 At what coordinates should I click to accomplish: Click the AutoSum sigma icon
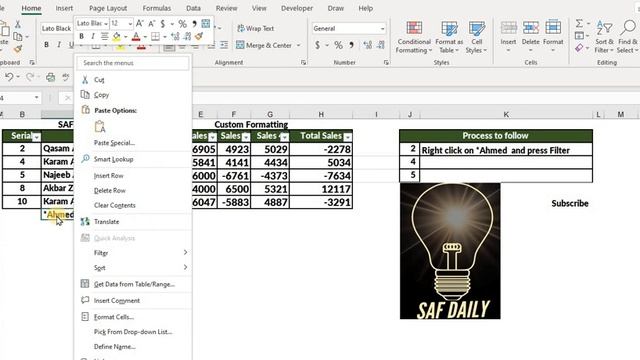(579, 24)
